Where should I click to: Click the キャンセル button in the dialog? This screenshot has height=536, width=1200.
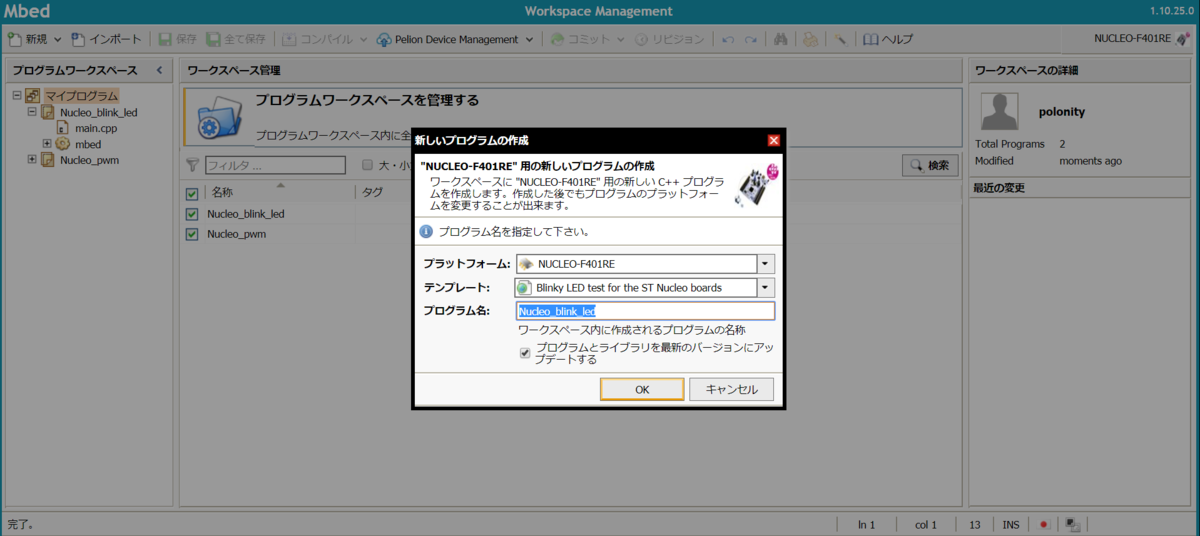point(731,389)
